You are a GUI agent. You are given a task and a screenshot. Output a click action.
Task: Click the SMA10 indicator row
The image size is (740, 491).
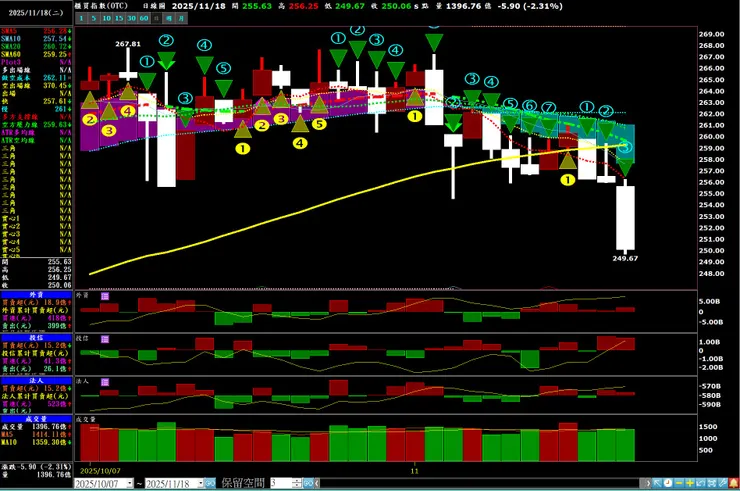pos(36,39)
